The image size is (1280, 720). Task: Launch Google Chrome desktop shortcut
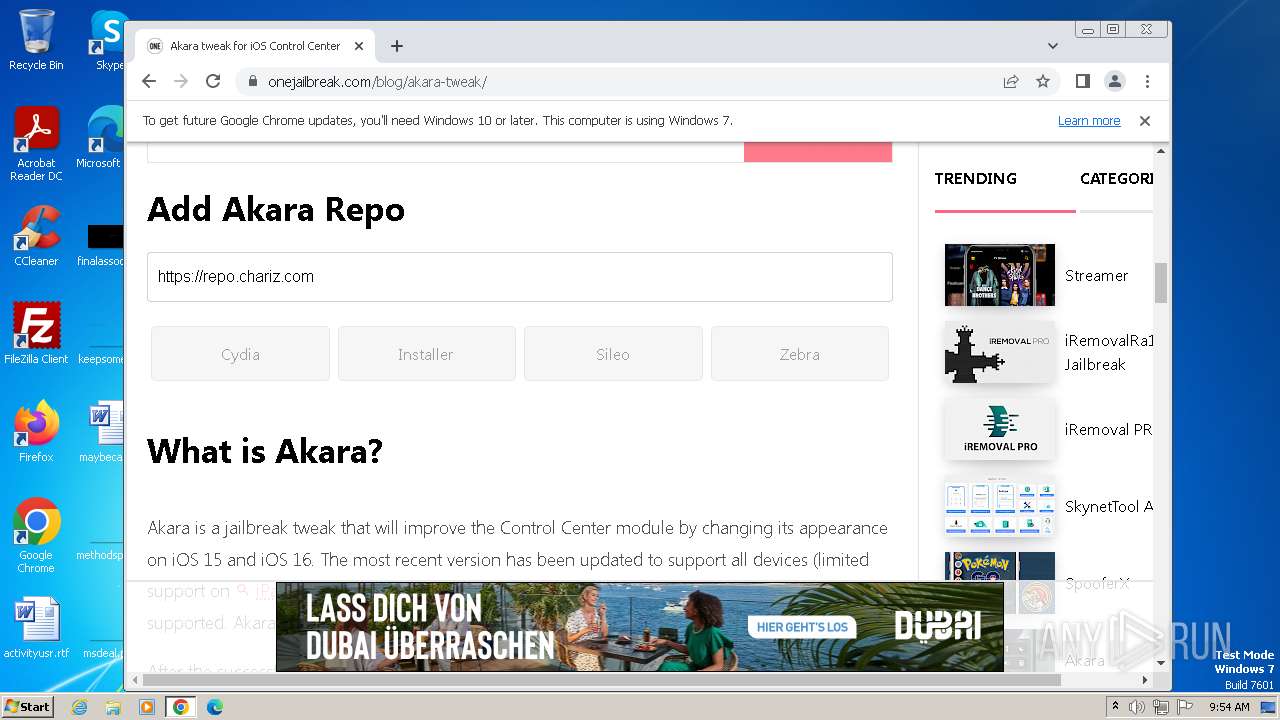[x=36, y=536]
